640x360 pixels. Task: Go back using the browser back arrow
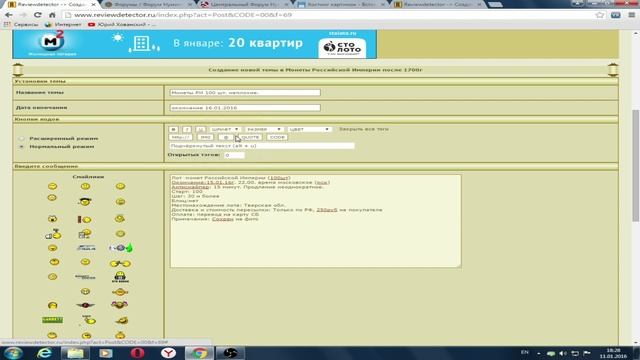(9, 15)
